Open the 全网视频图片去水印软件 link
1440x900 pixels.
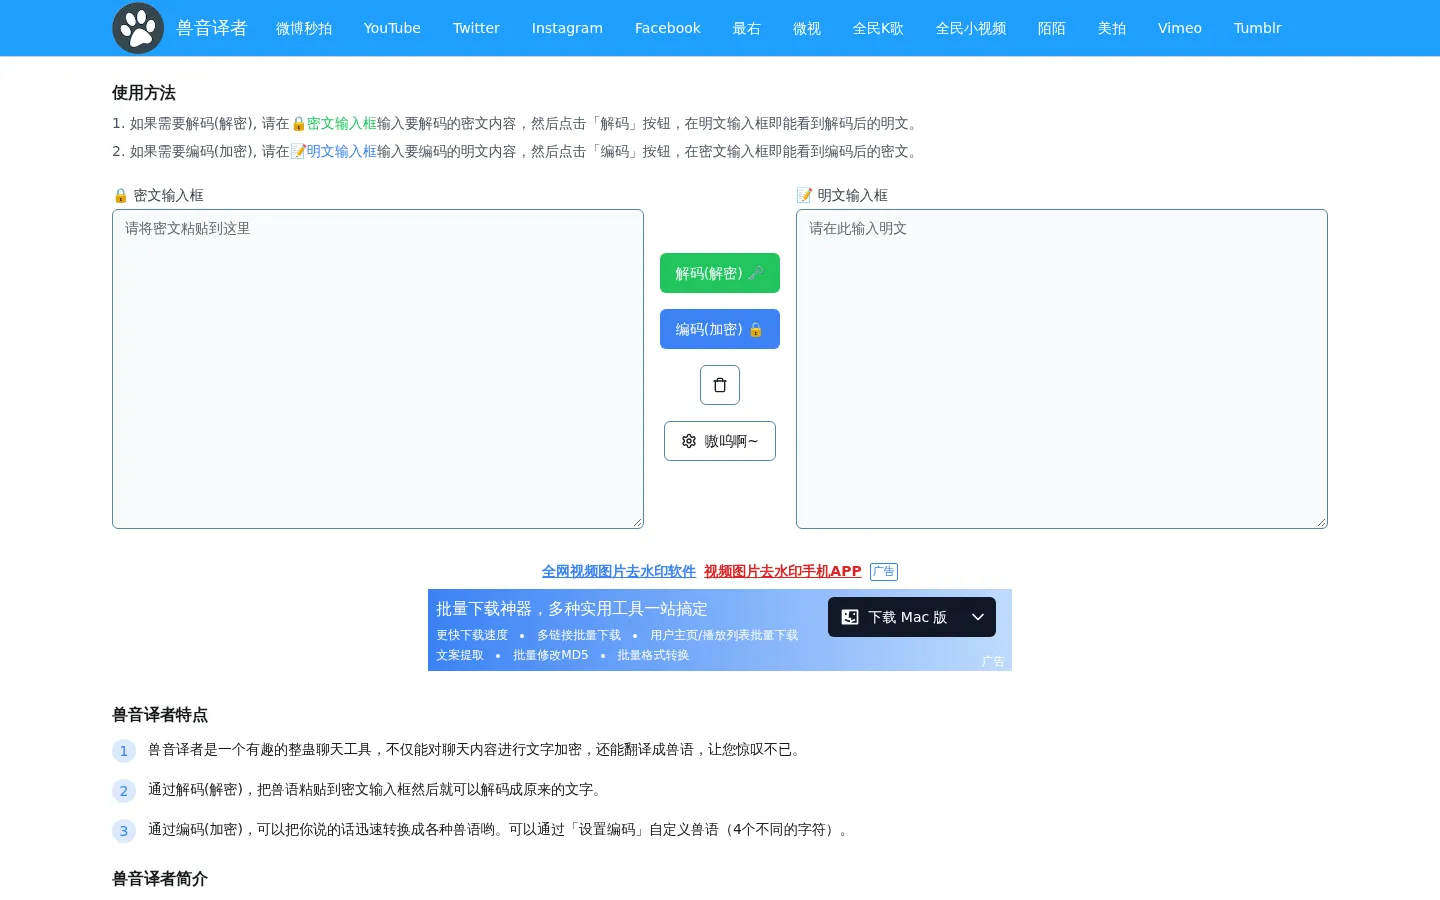pyautogui.click(x=619, y=571)
